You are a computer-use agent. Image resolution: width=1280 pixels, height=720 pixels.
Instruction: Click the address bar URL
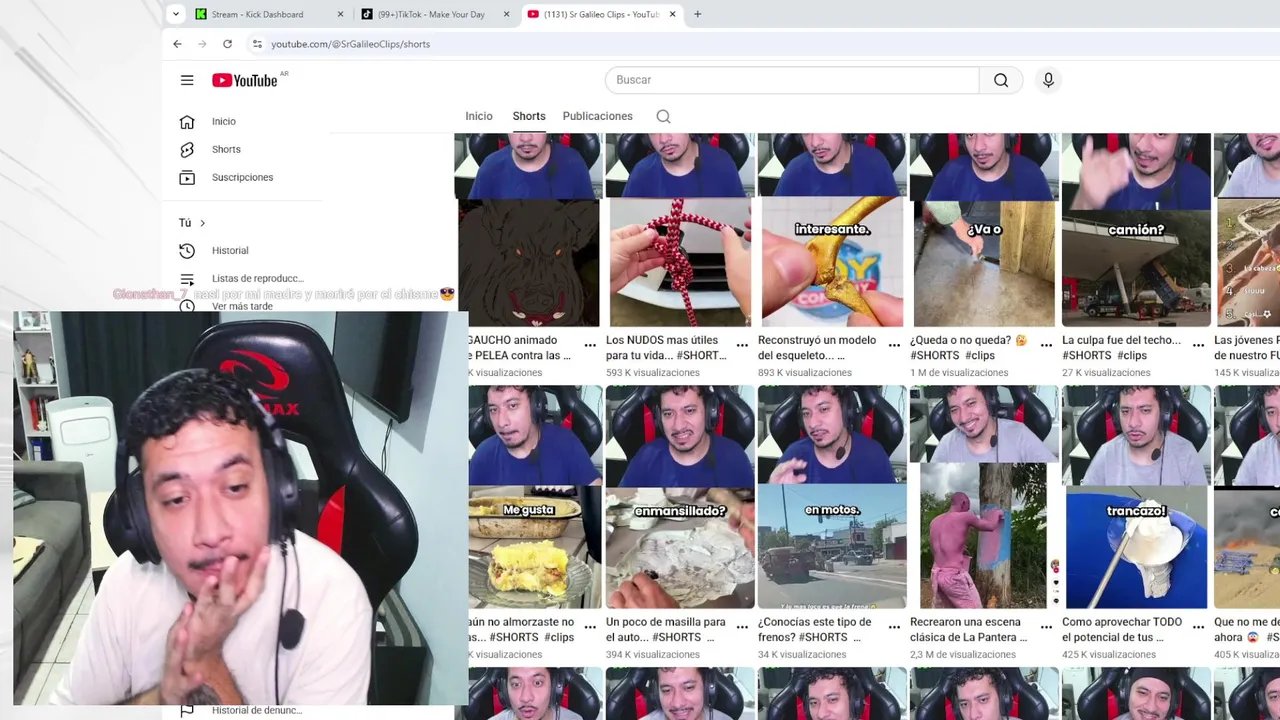pos(351,44)
